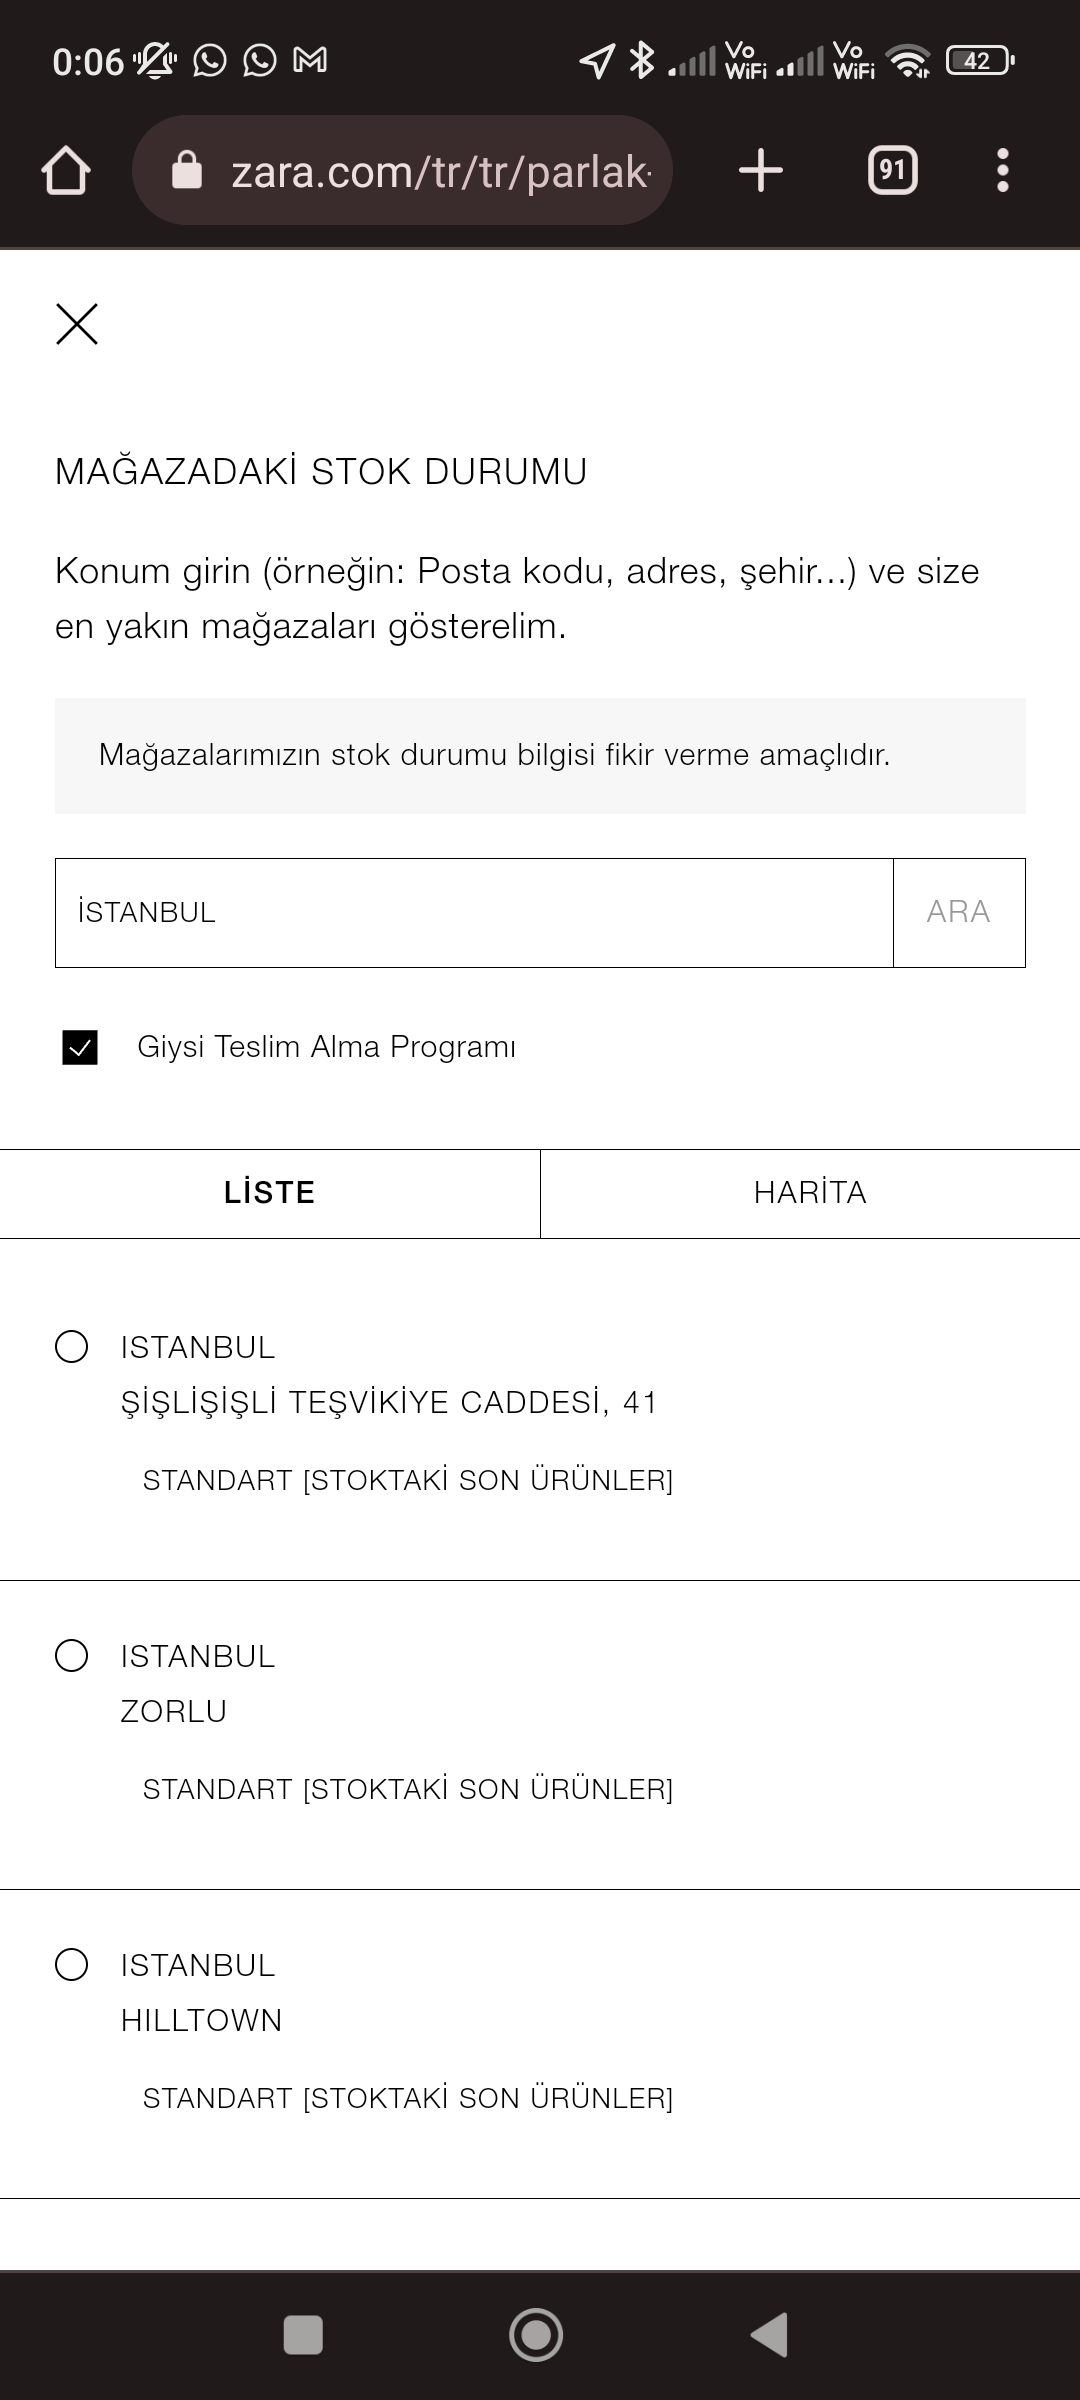The image size is (1080, 2400).
Task: Tap the Zorlu store stock status text
Action: click(x=408, y=1789)
